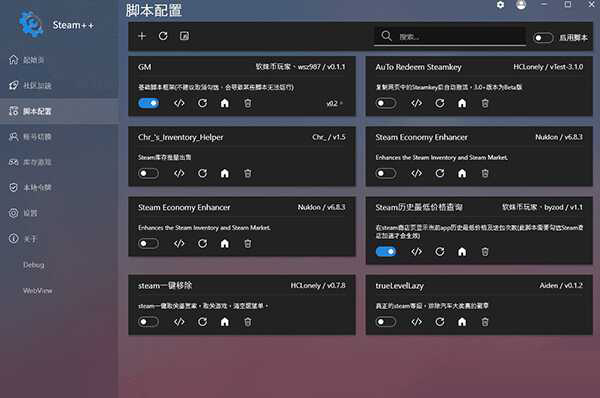The height and width of the screenshot is (398, 600).
Task: Enable the AuTo Redeem Steamkey toggle
Action: (x=386, y=103)
